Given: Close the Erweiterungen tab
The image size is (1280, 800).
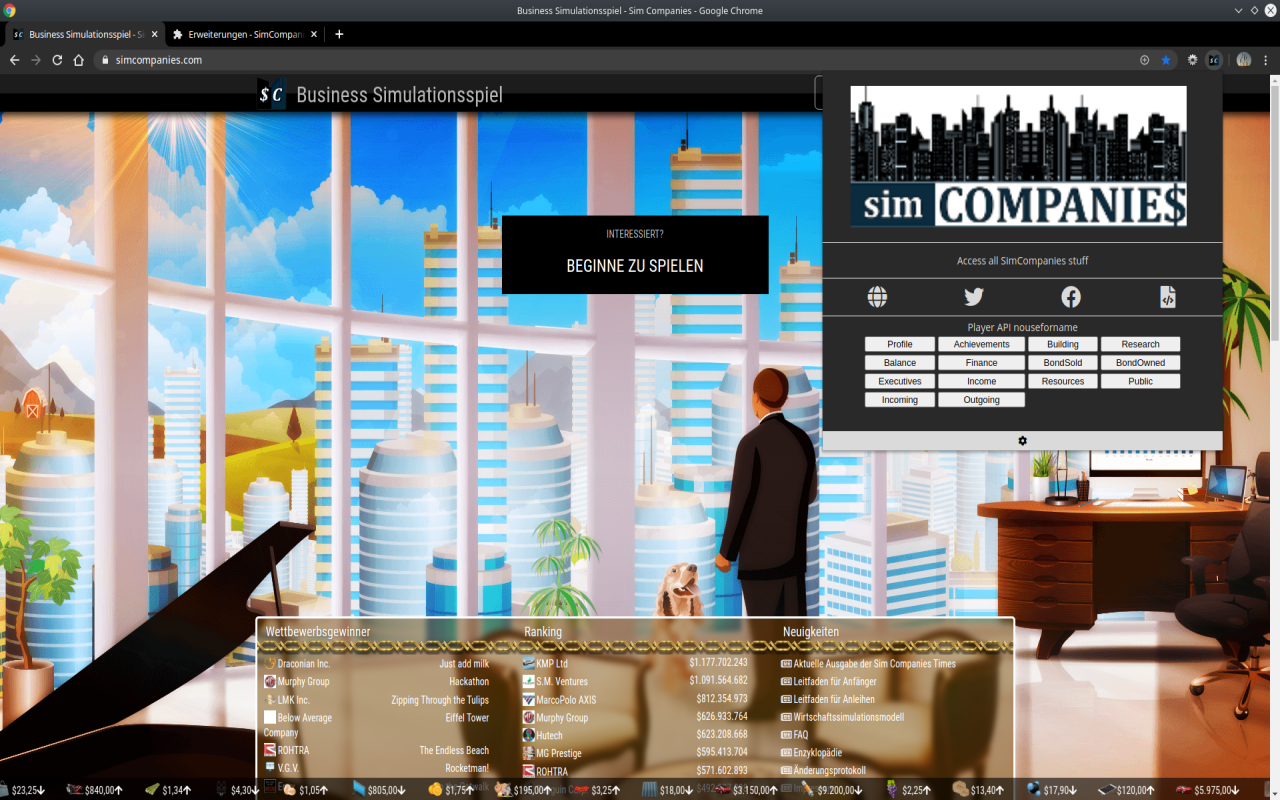Looking at the screenshot, I should (314, 34).
